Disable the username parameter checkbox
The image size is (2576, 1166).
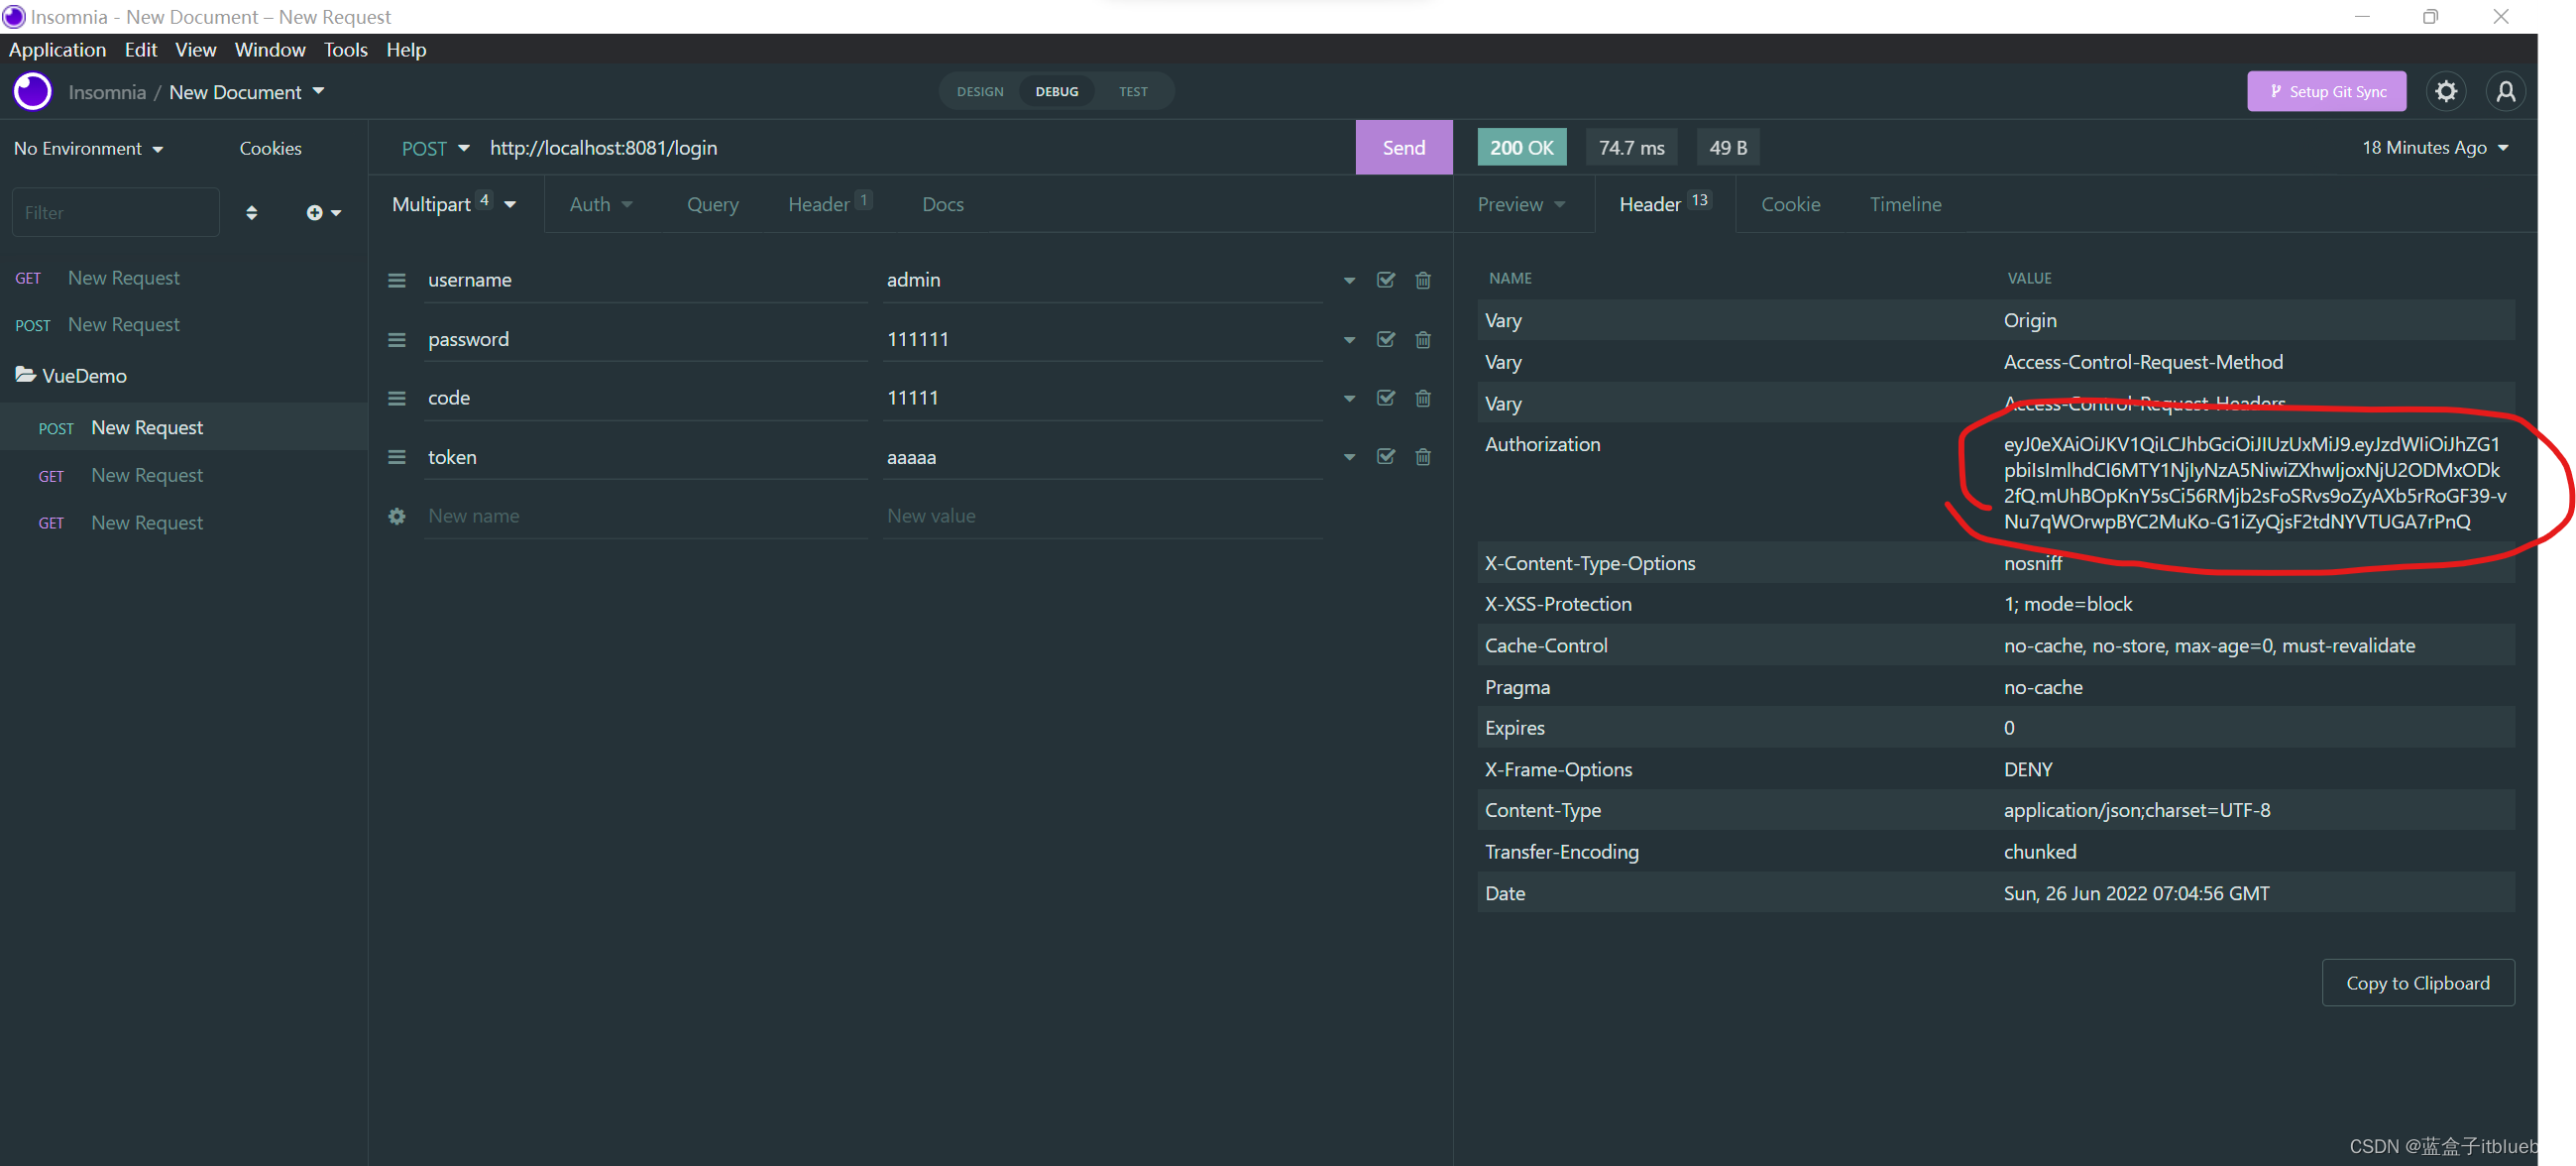pos(1385,280)
